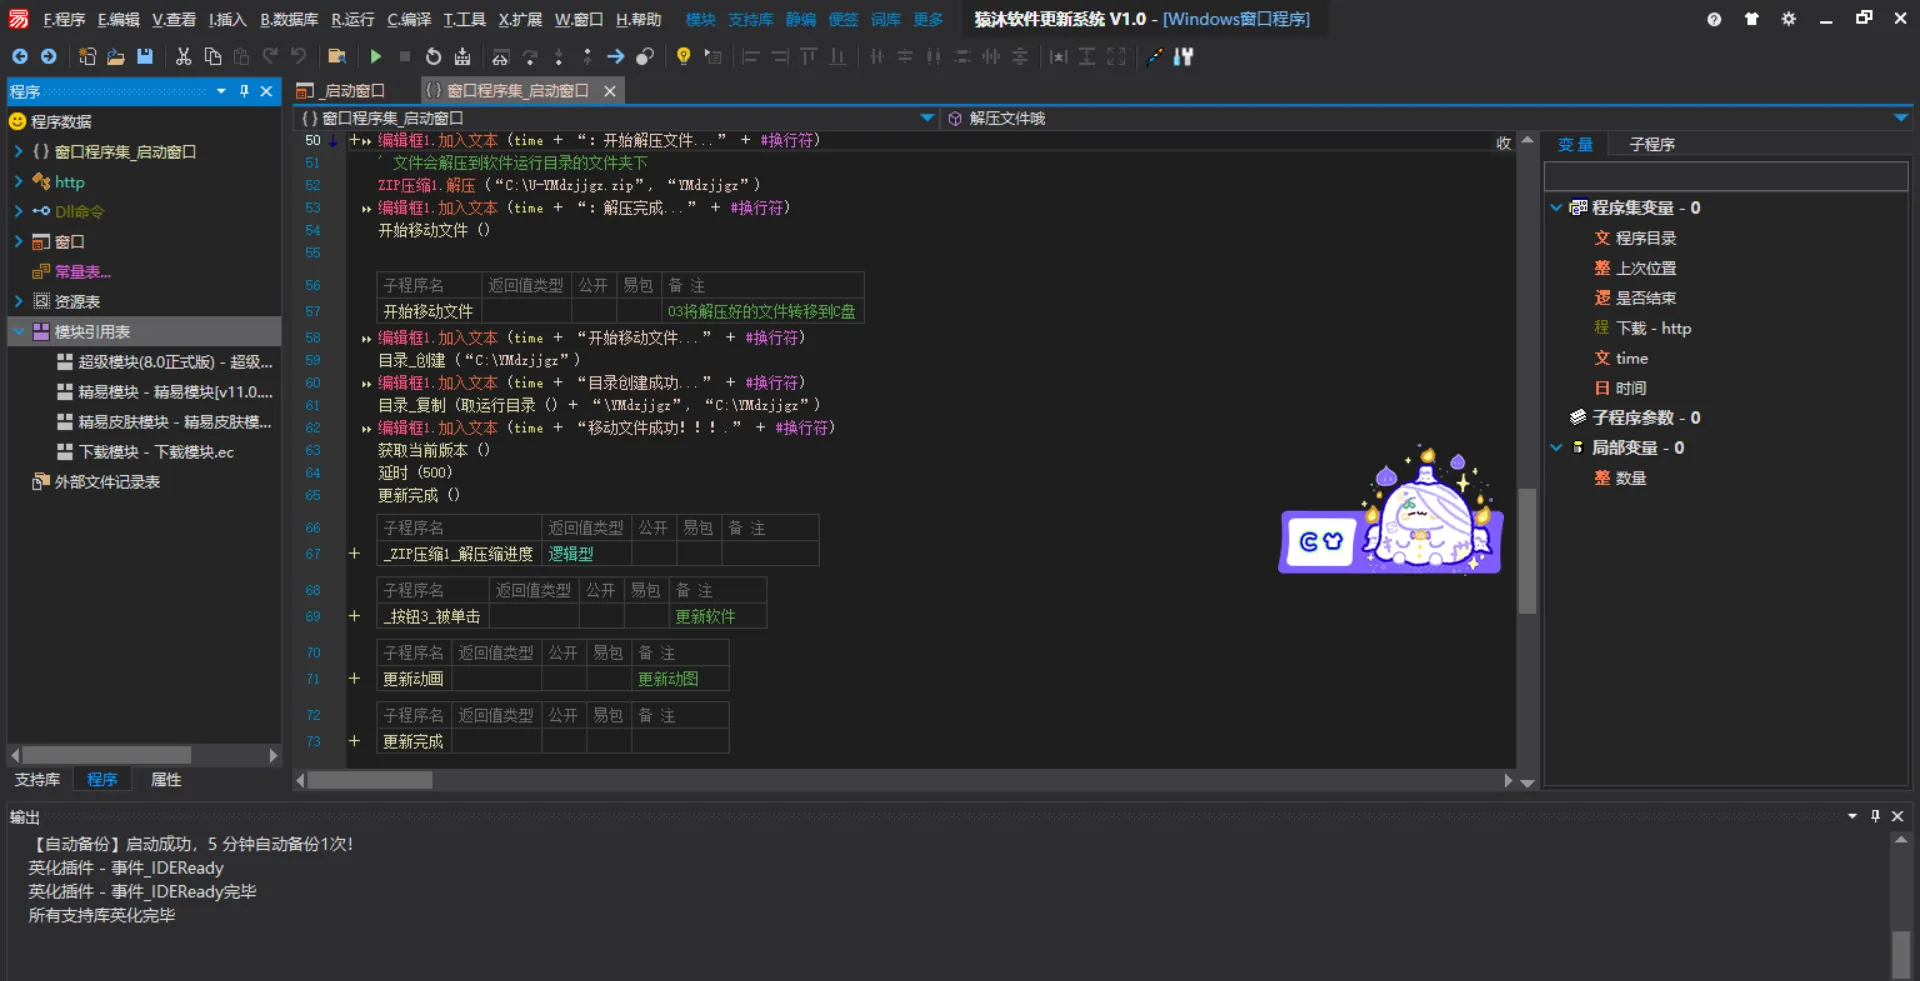This screenshot has width=1920, height=981.
Task: Toggle pin on the 输出 output panel
Action: click(1875, 816)
